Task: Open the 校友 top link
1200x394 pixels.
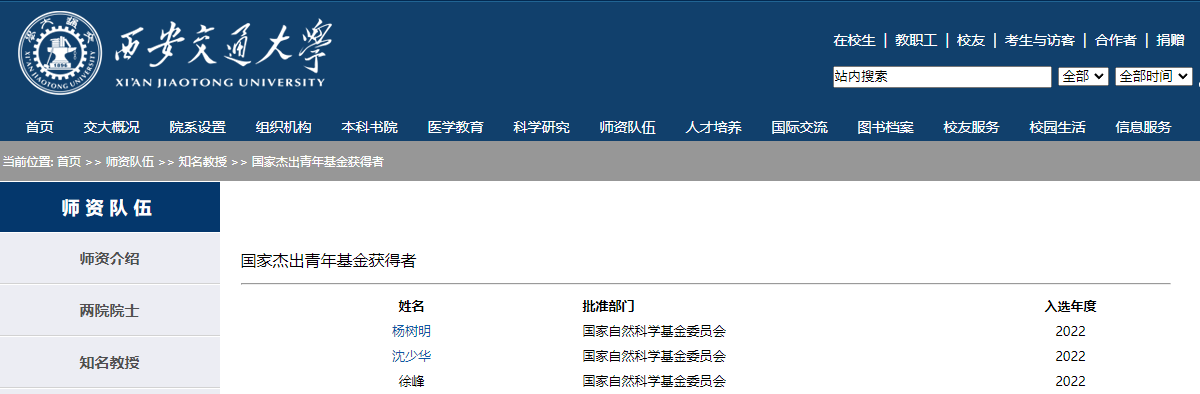Action: 971,40
